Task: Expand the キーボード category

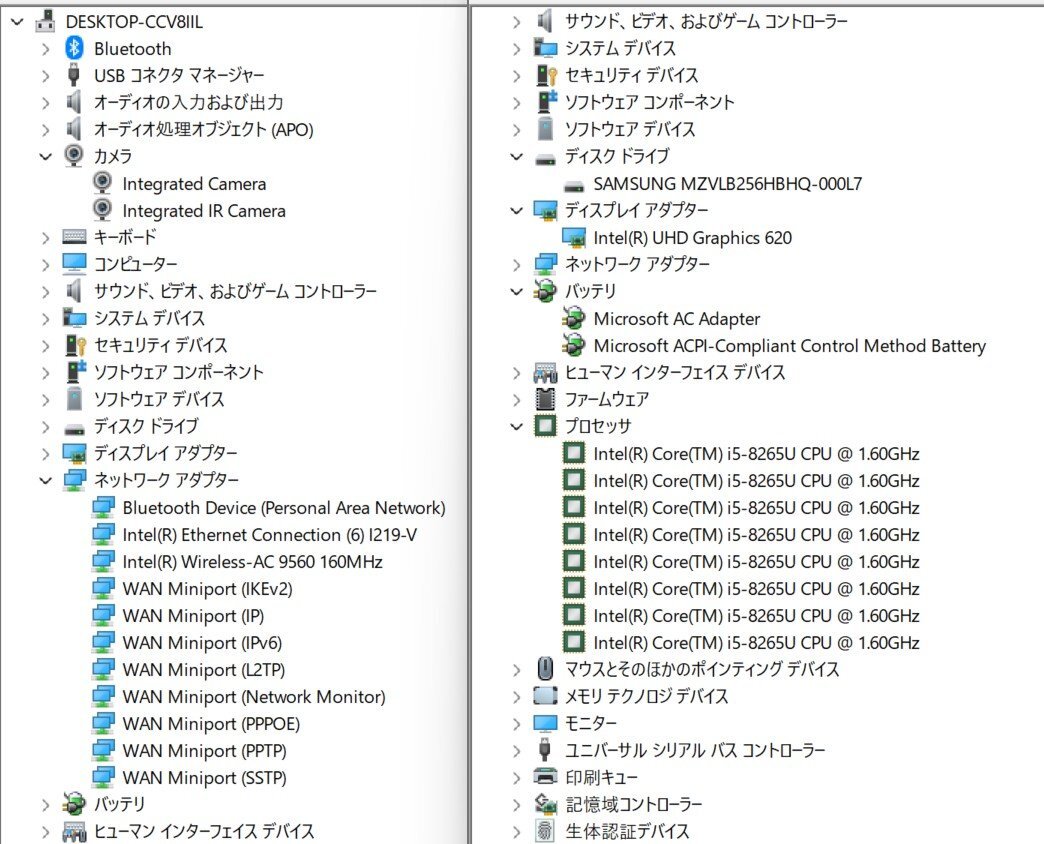Action: click(x=45, y=238)
